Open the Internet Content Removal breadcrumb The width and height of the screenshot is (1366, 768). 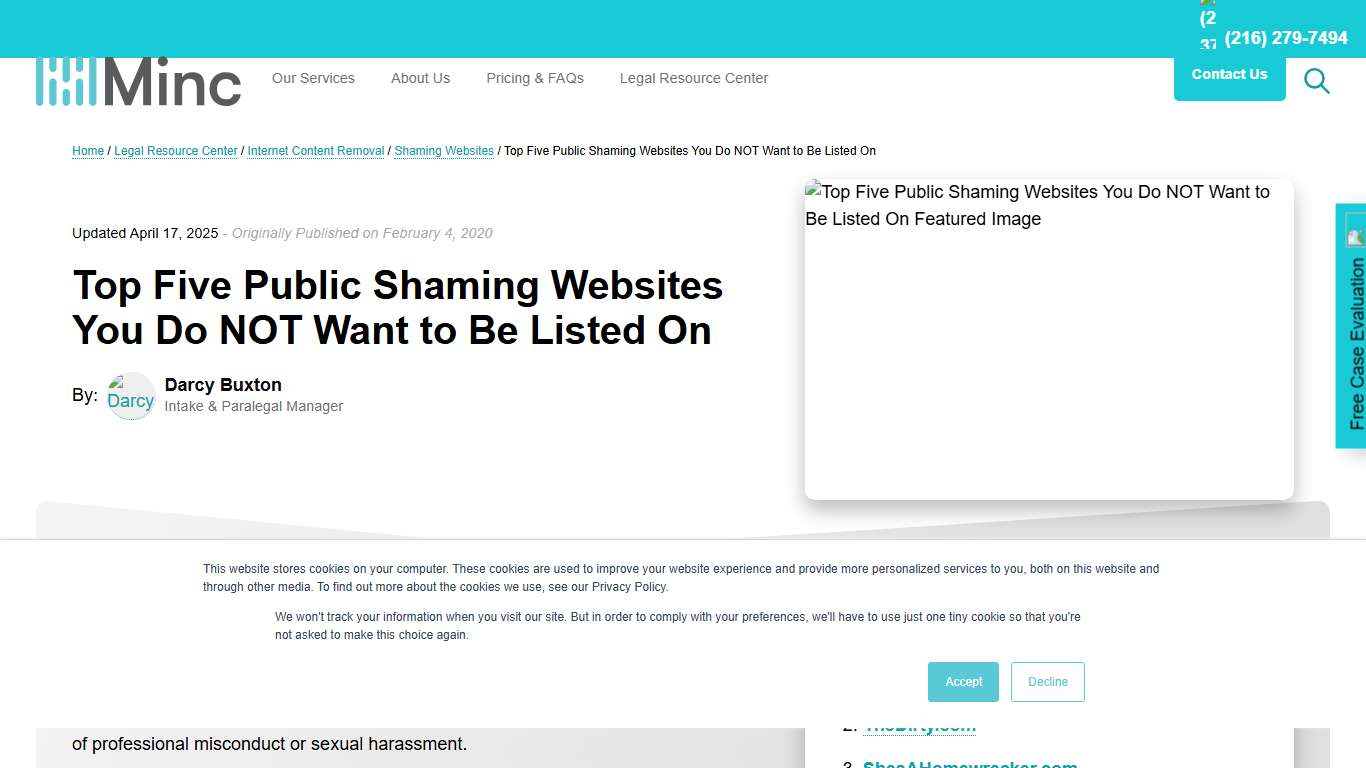click(x=315, y=151)
